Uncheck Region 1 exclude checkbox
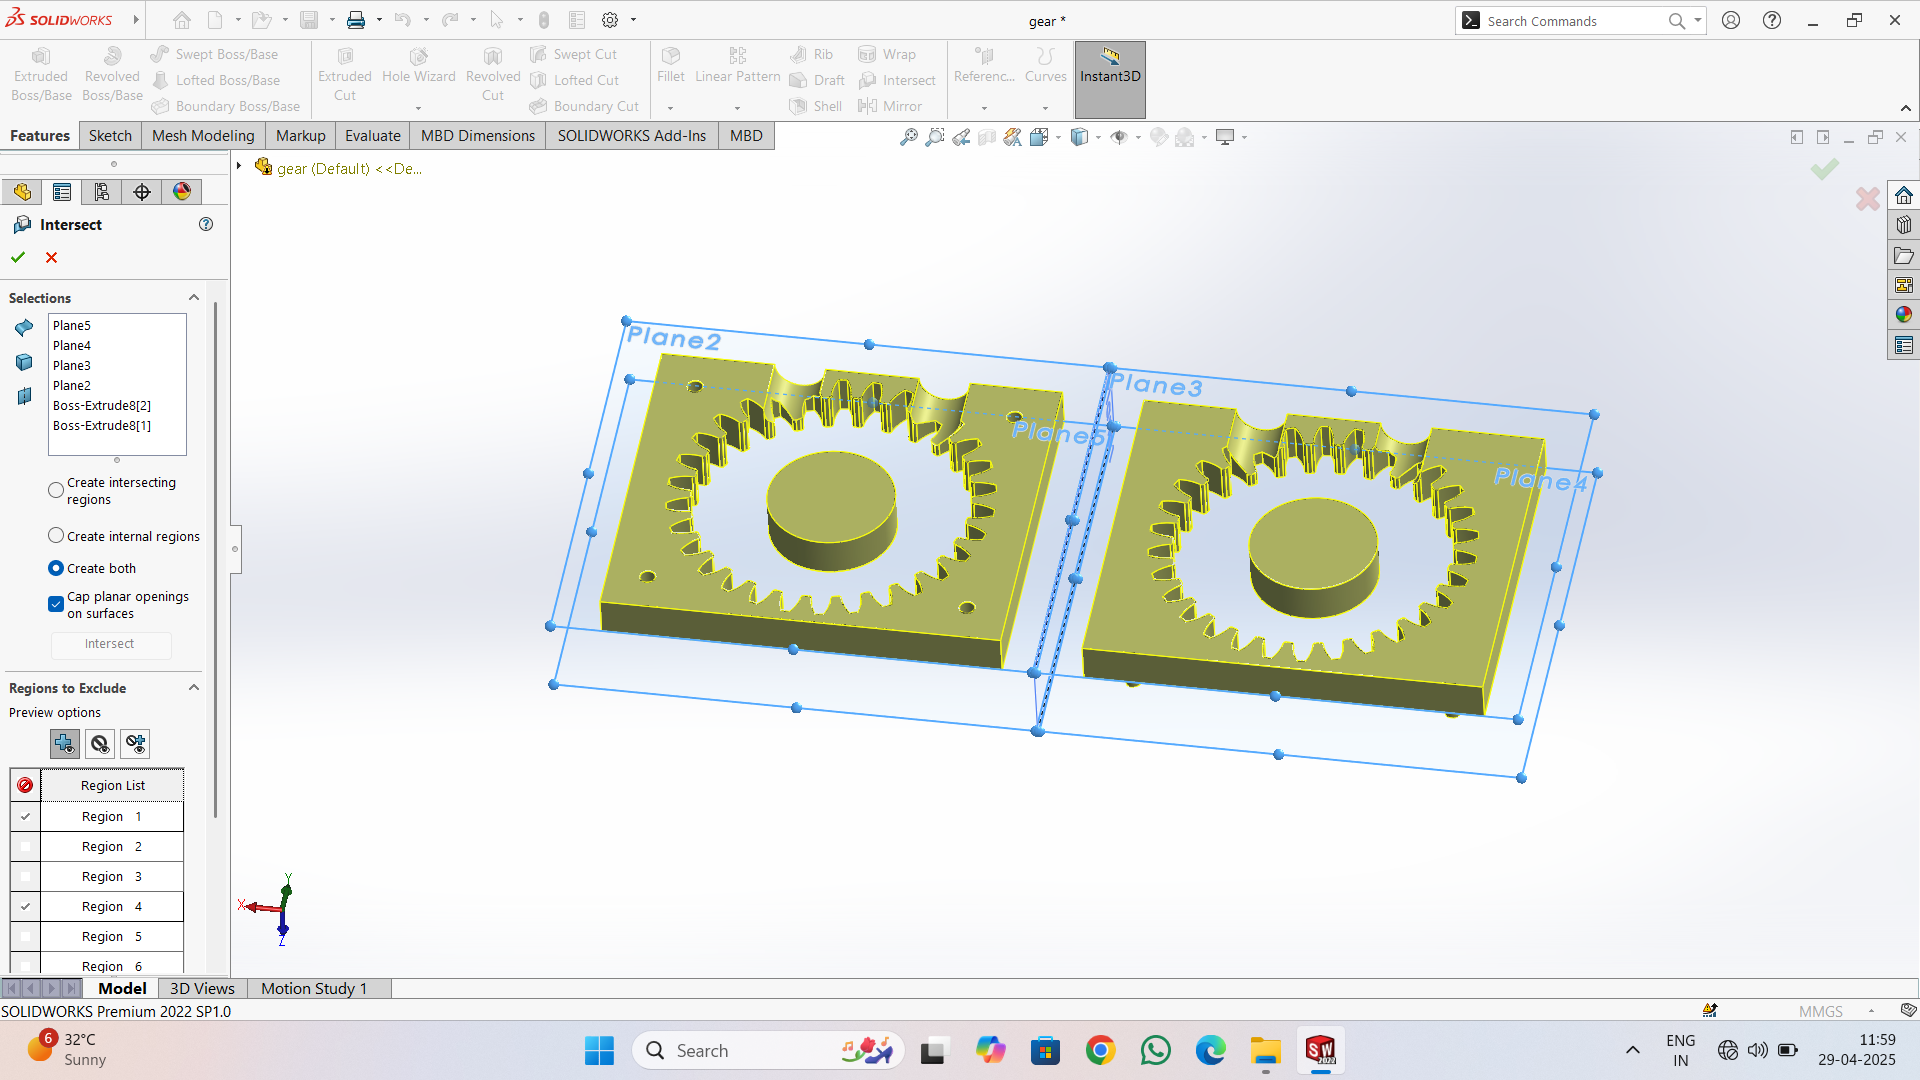The height and width of the screenshot is (1080, 1920). point(25,816)
